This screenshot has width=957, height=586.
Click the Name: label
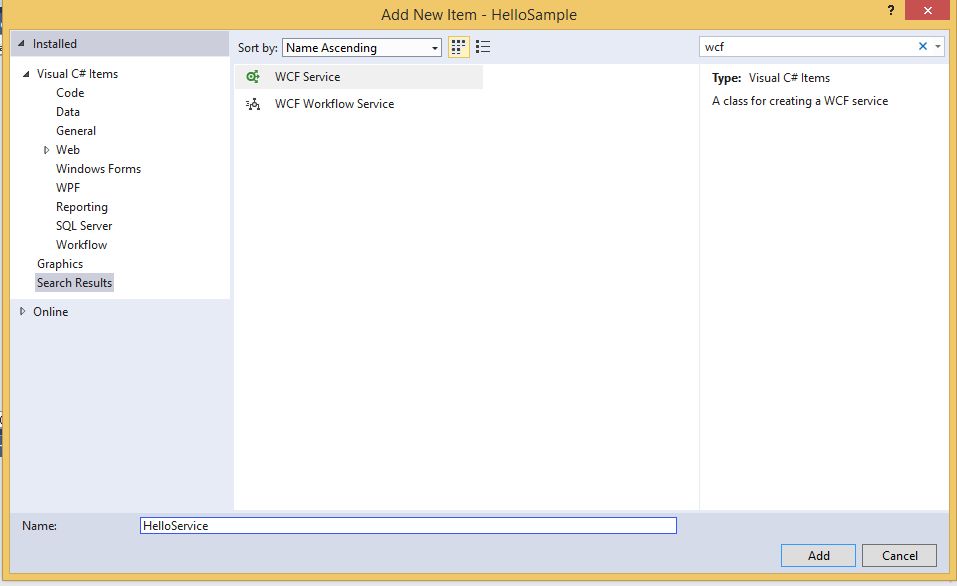[x=39, y=526]
